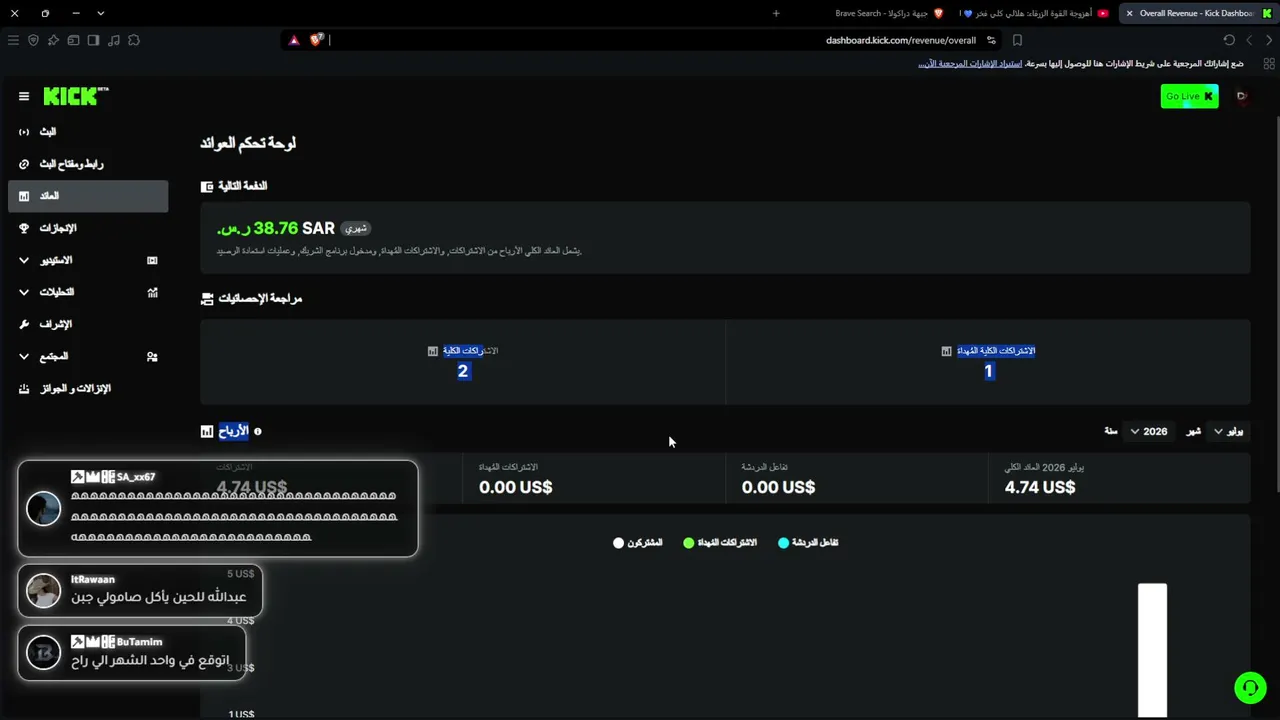Toggle the المشتركون chart legend item

tap(638, 542)
